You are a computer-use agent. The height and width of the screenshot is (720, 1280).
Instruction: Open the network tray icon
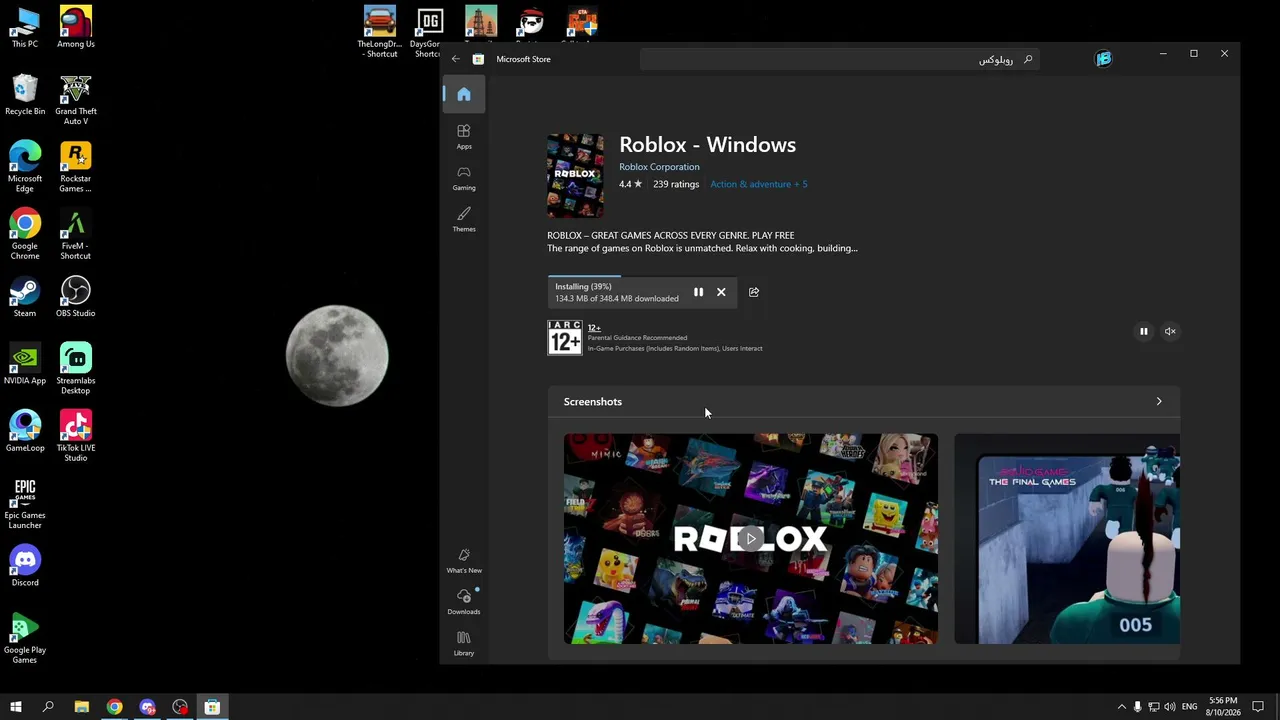1153,707
